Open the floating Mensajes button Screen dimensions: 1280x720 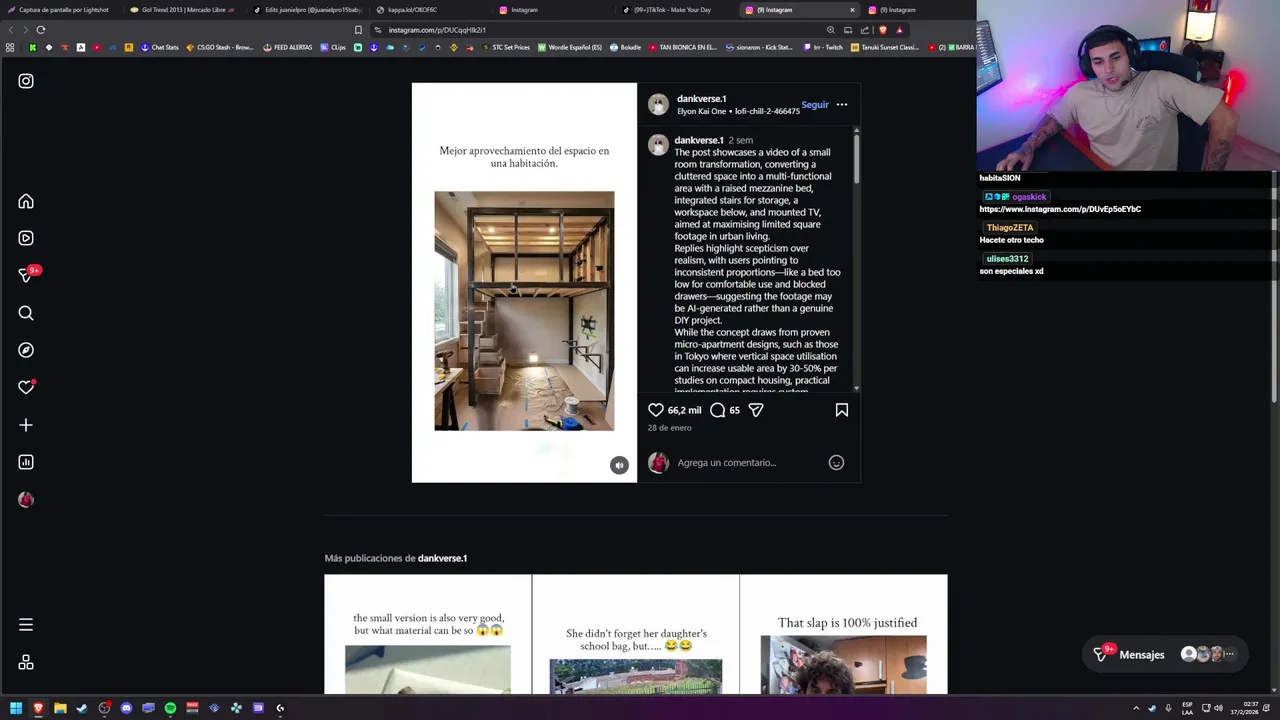pos(1166,654)
